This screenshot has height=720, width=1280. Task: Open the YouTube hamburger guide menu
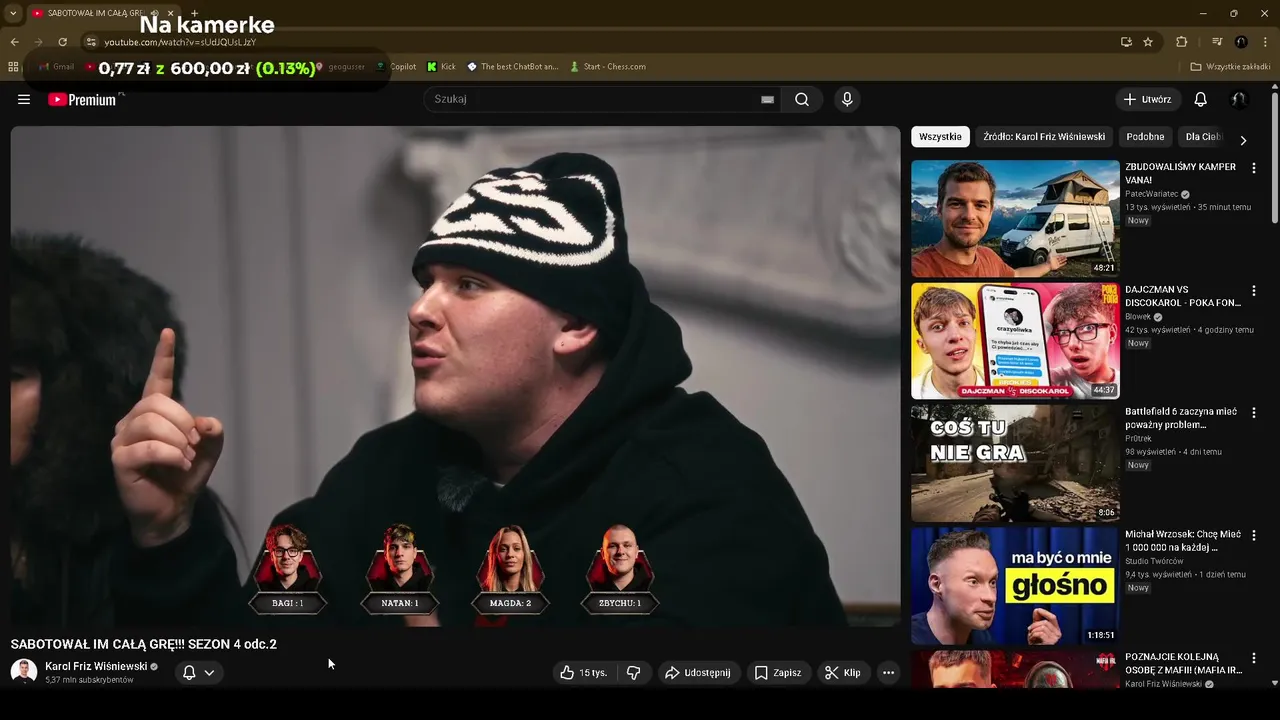(24, 99)
